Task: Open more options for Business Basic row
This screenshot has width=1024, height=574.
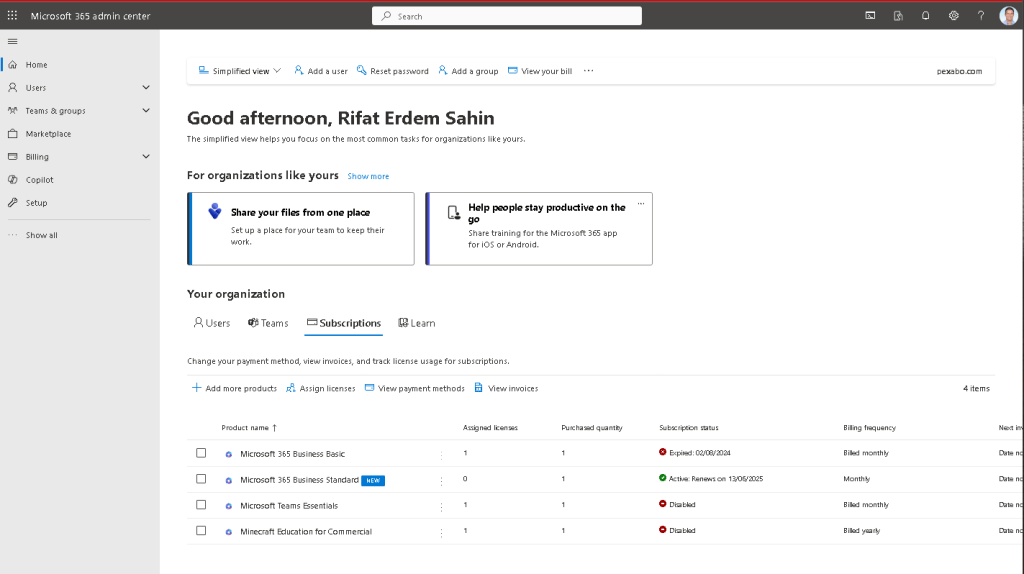Action: (x=441, y=455)
